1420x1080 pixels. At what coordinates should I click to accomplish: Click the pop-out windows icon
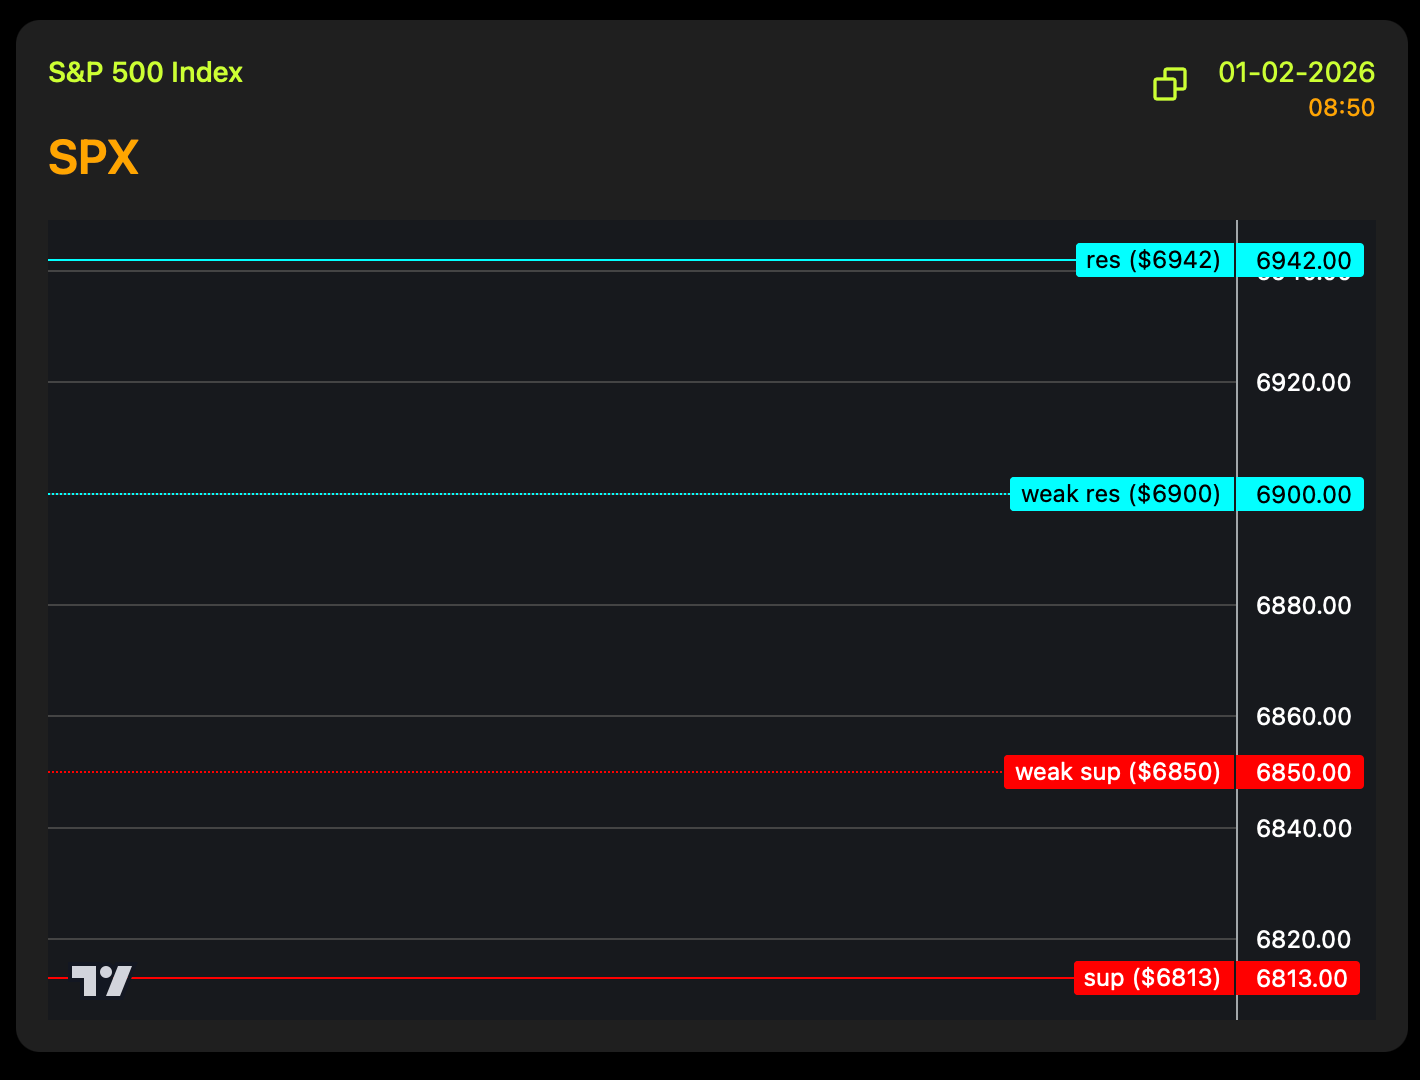(x=1169, y=84)
